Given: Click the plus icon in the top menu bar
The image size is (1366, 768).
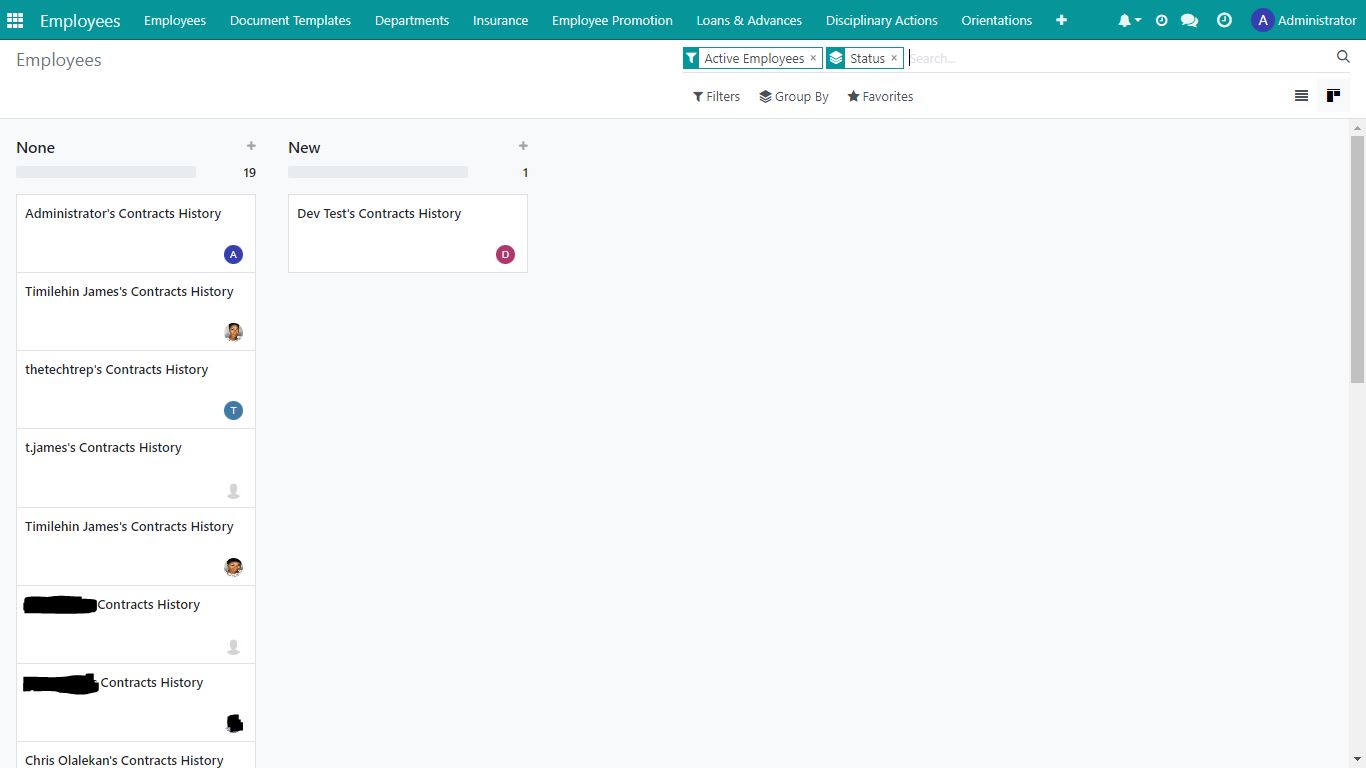Looking at the screenshot, I should (x=1061, y=20).
